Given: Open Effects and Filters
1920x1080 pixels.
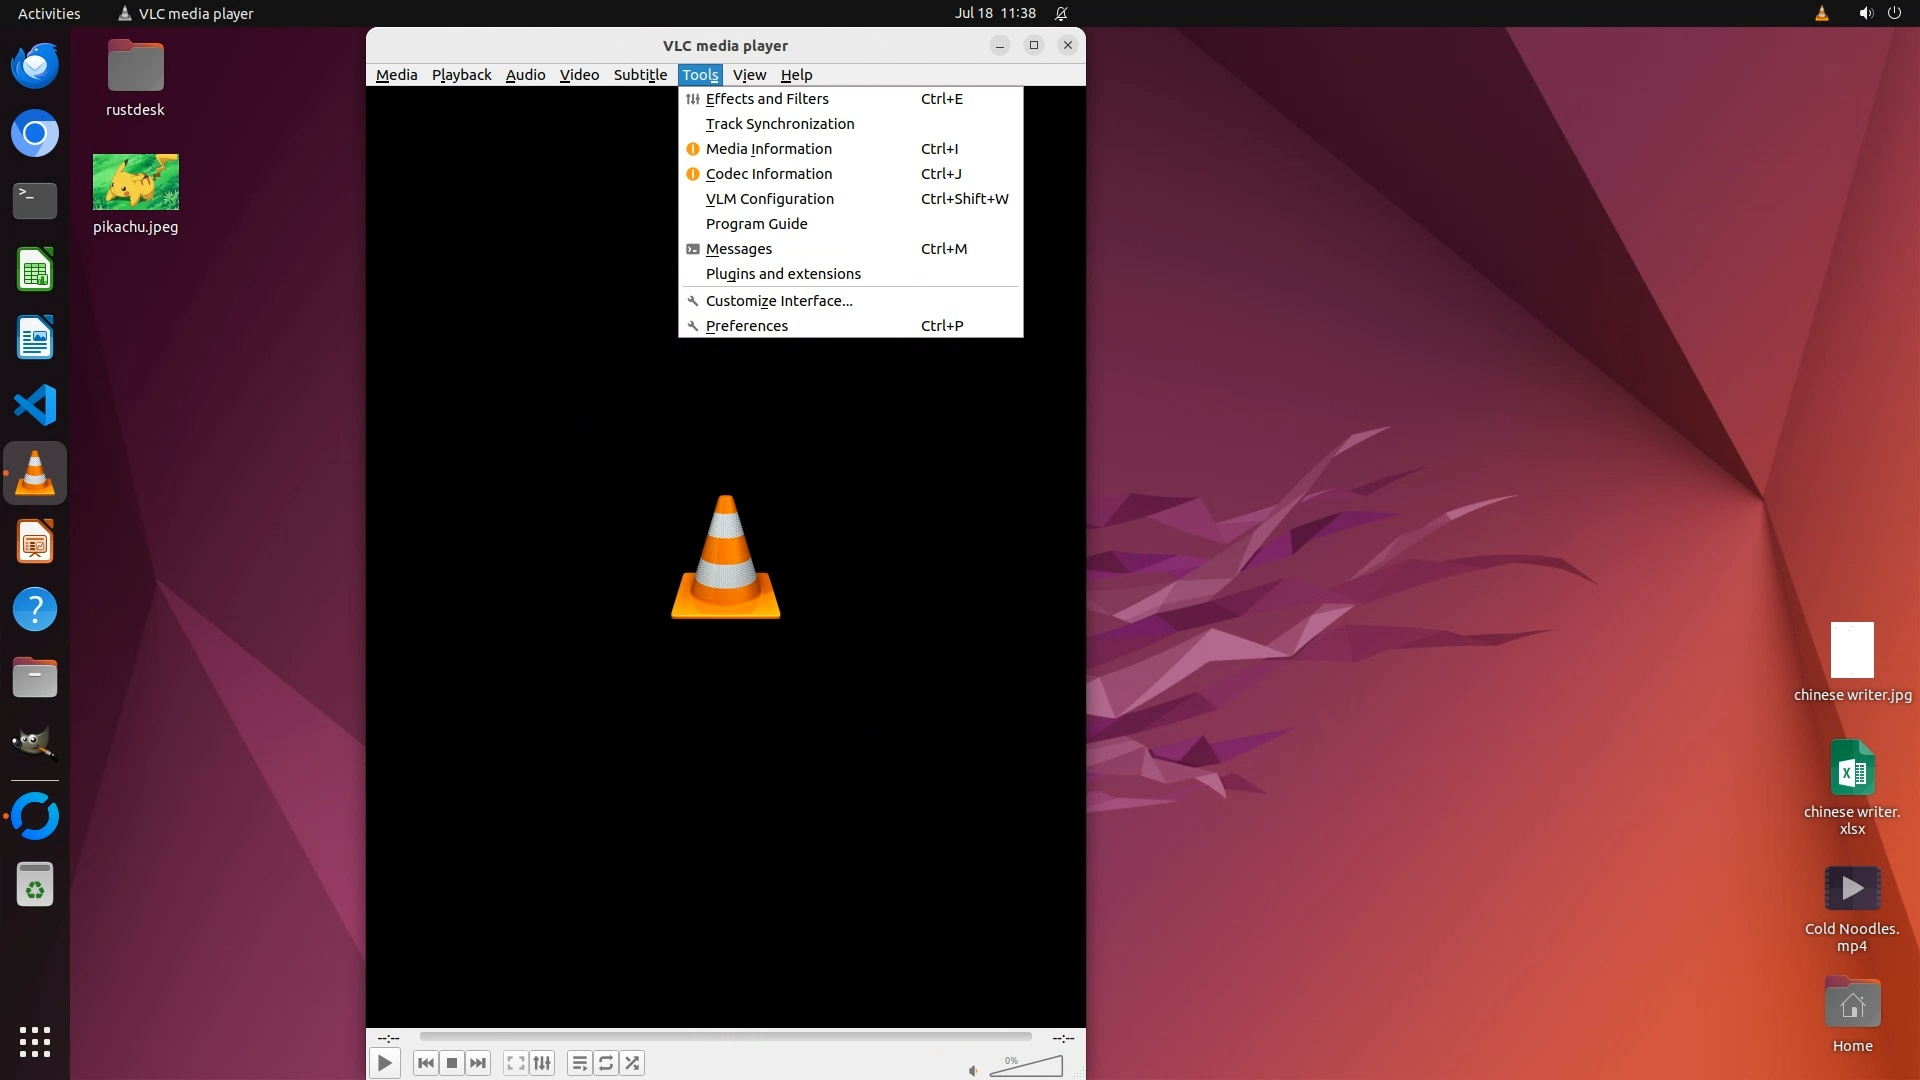Looking at the screenshot, I should coord(767,99).
